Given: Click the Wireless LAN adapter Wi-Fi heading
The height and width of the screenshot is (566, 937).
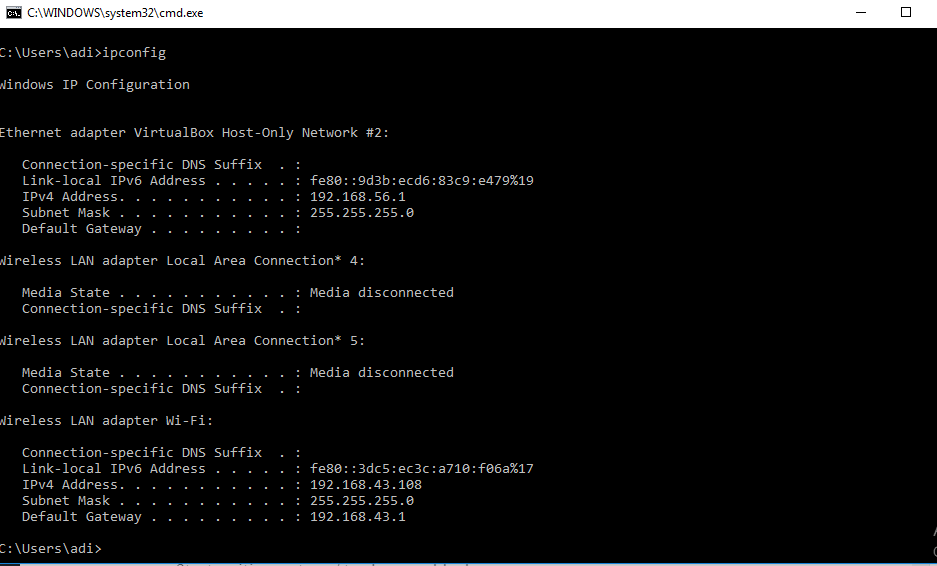Looking at the screenshot, I should (x=106, y=421).
